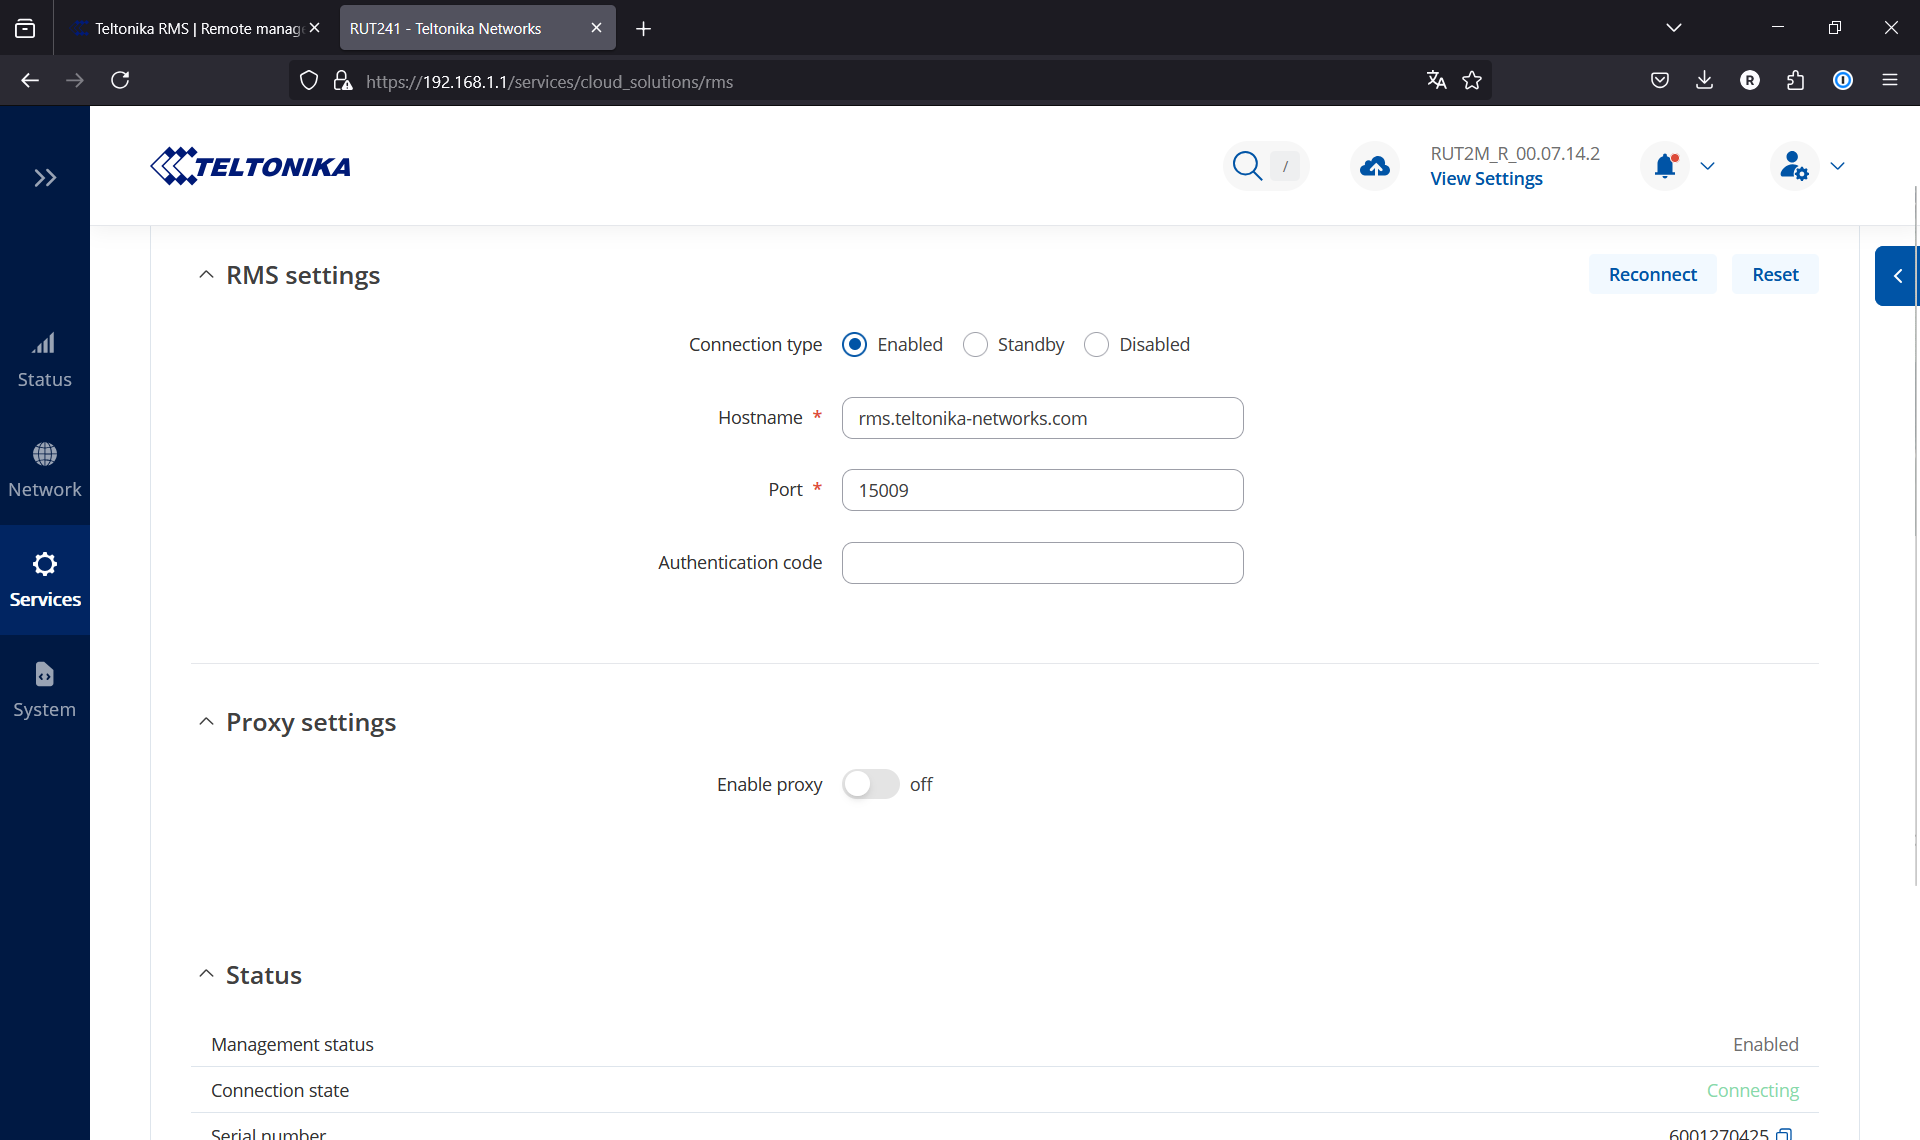
Task: Click the user settings profile icon
Action: point(1794,166)
